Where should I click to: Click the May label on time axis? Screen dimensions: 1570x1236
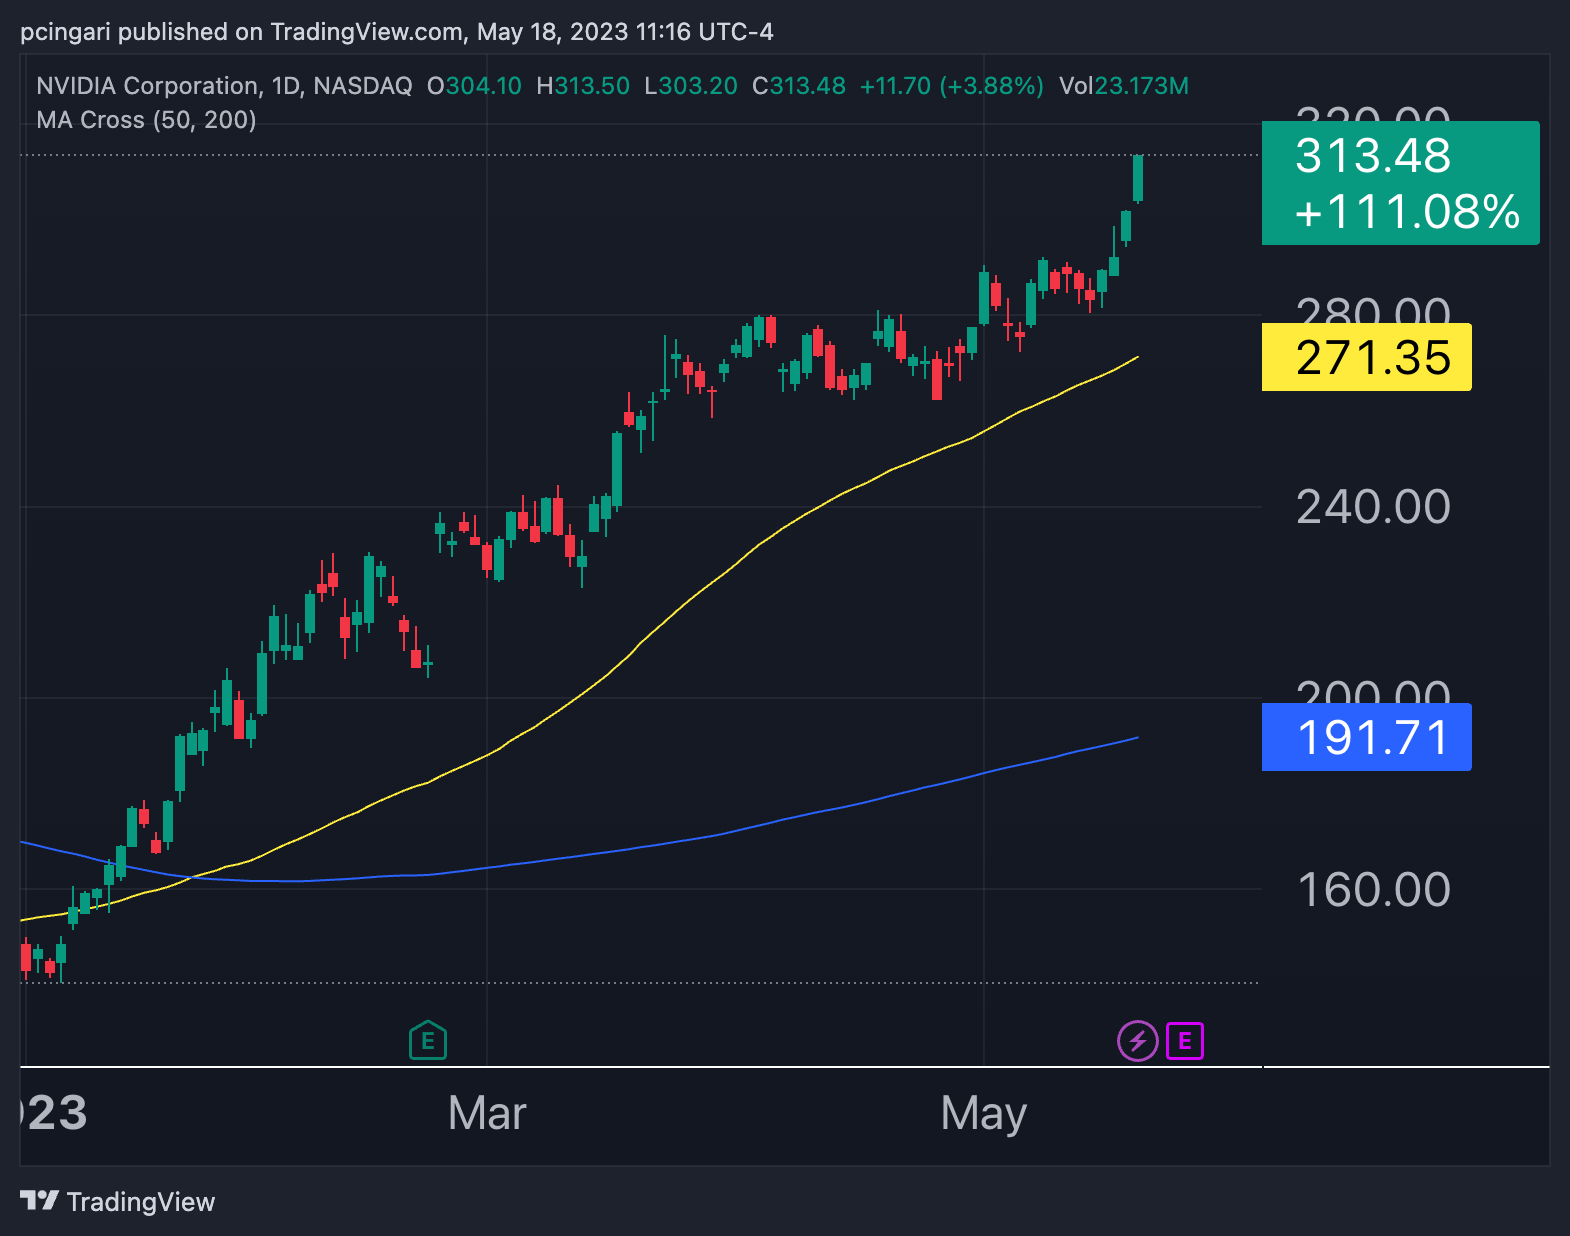[984, 1115]
